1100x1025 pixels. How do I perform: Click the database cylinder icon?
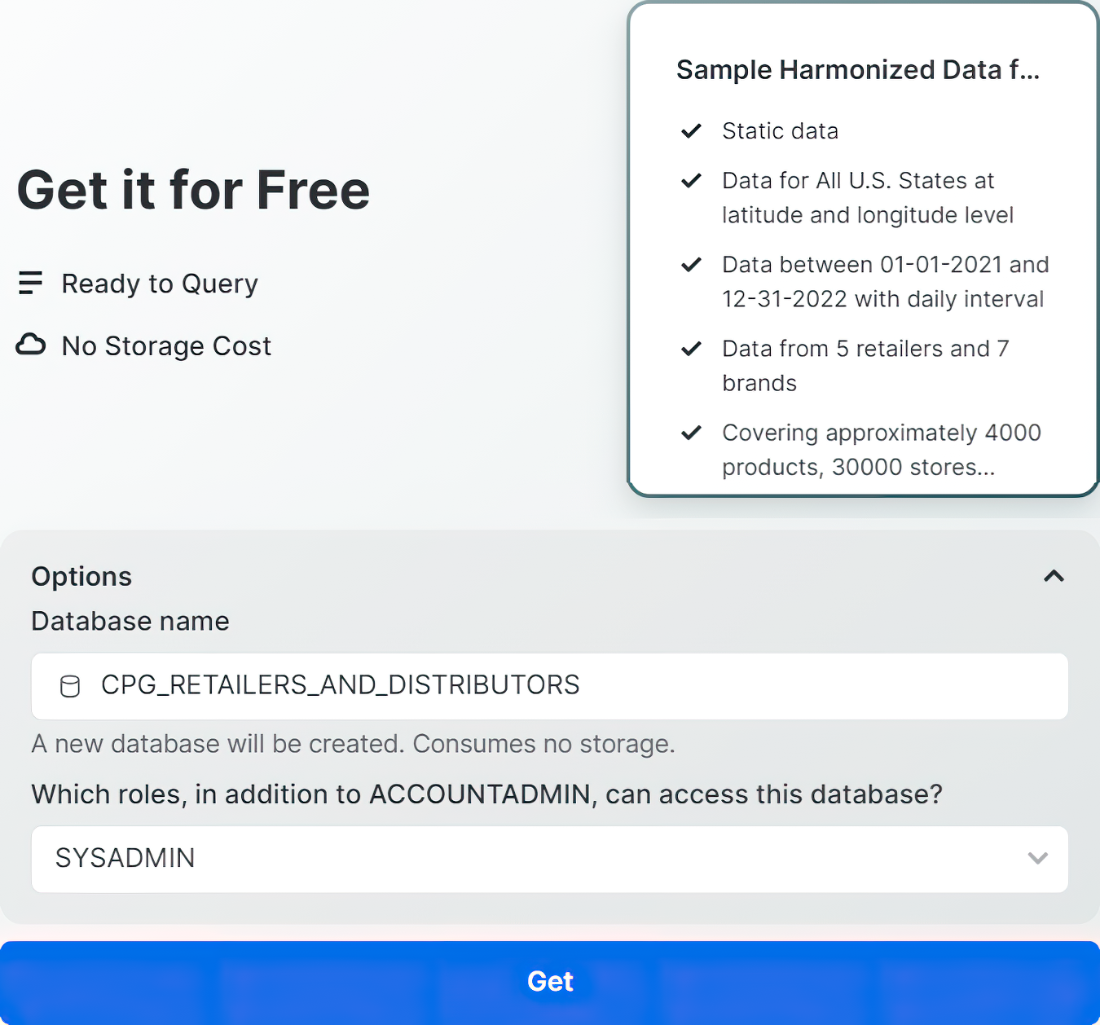[x=70, y=686]
